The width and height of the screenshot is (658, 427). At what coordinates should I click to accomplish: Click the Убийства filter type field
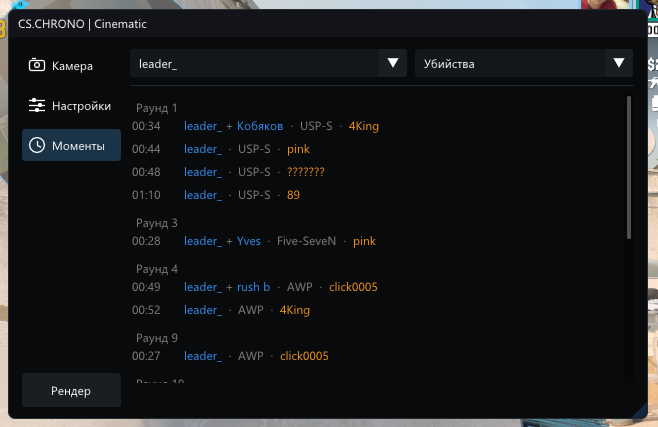(x=524, y=63)
